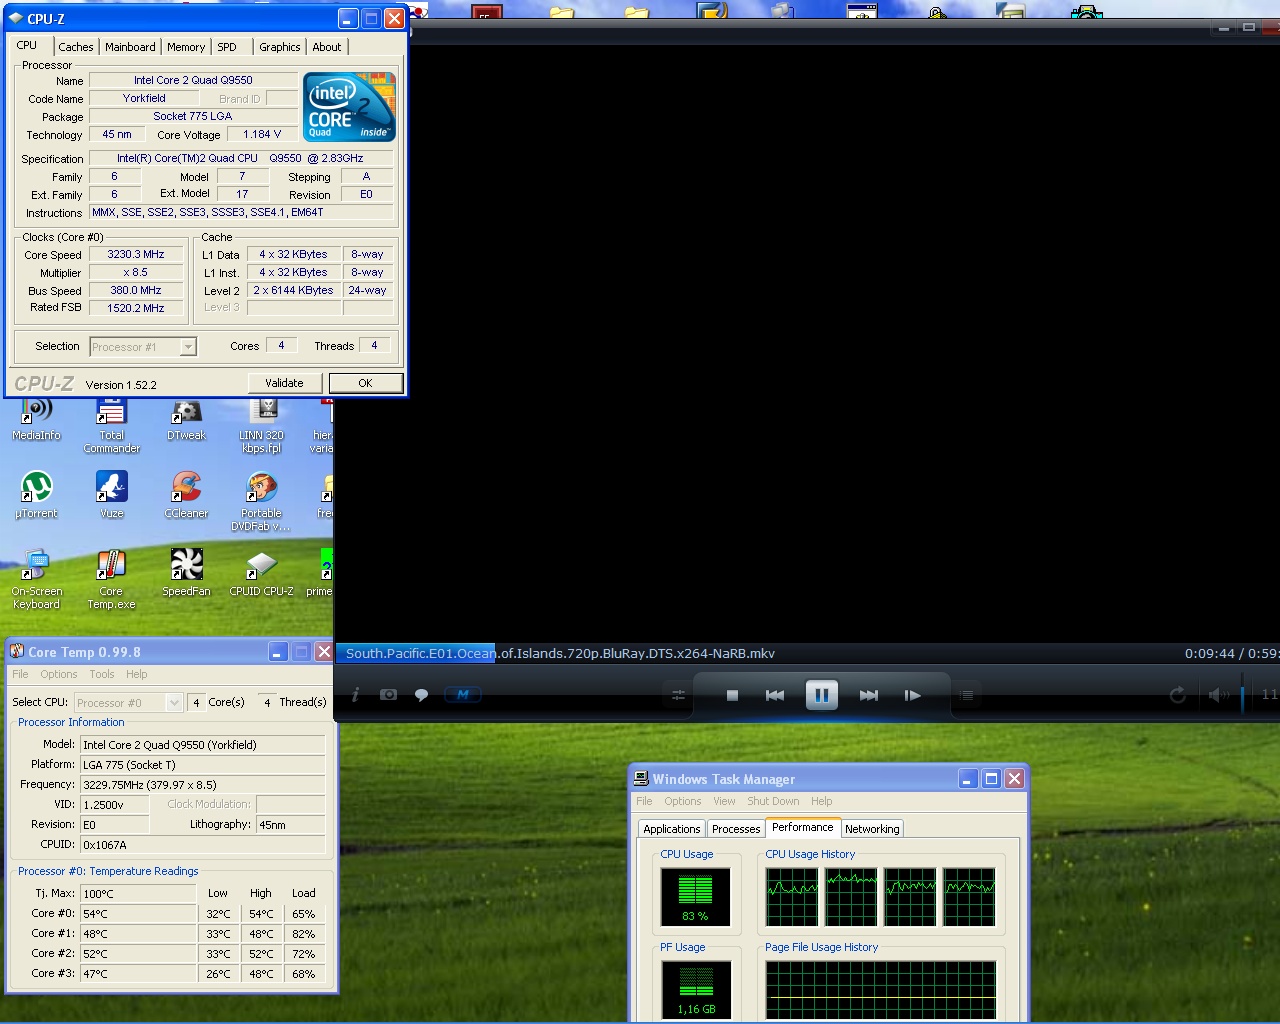The height and width of the screenshot is (1024, 1280).
Task: Switch to Applications tab in Task Manager
Action: [x=672, y=829]
